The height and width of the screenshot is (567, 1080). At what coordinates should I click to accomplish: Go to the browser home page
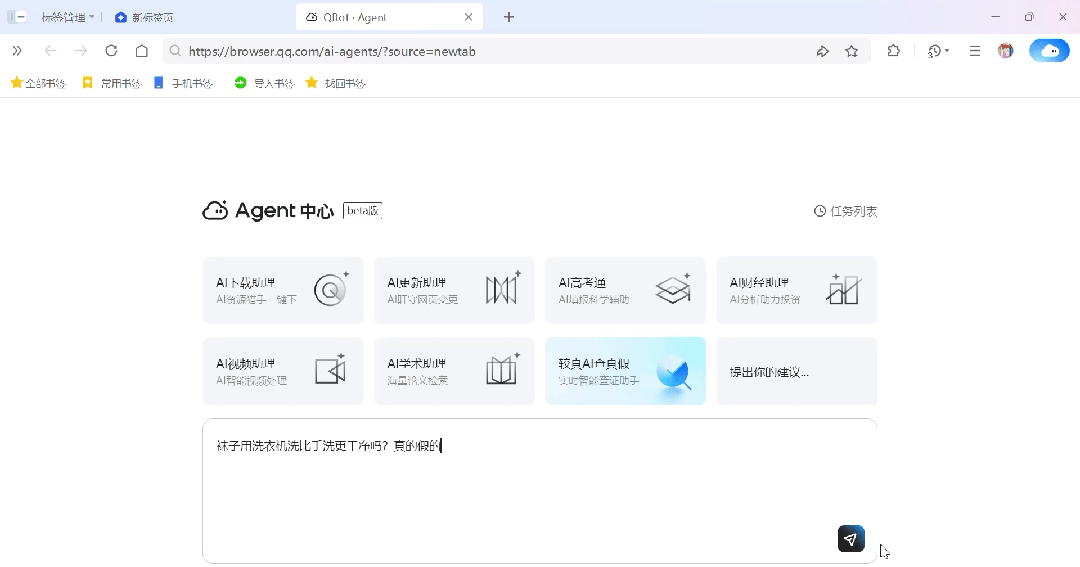click(x=142, y=51)
